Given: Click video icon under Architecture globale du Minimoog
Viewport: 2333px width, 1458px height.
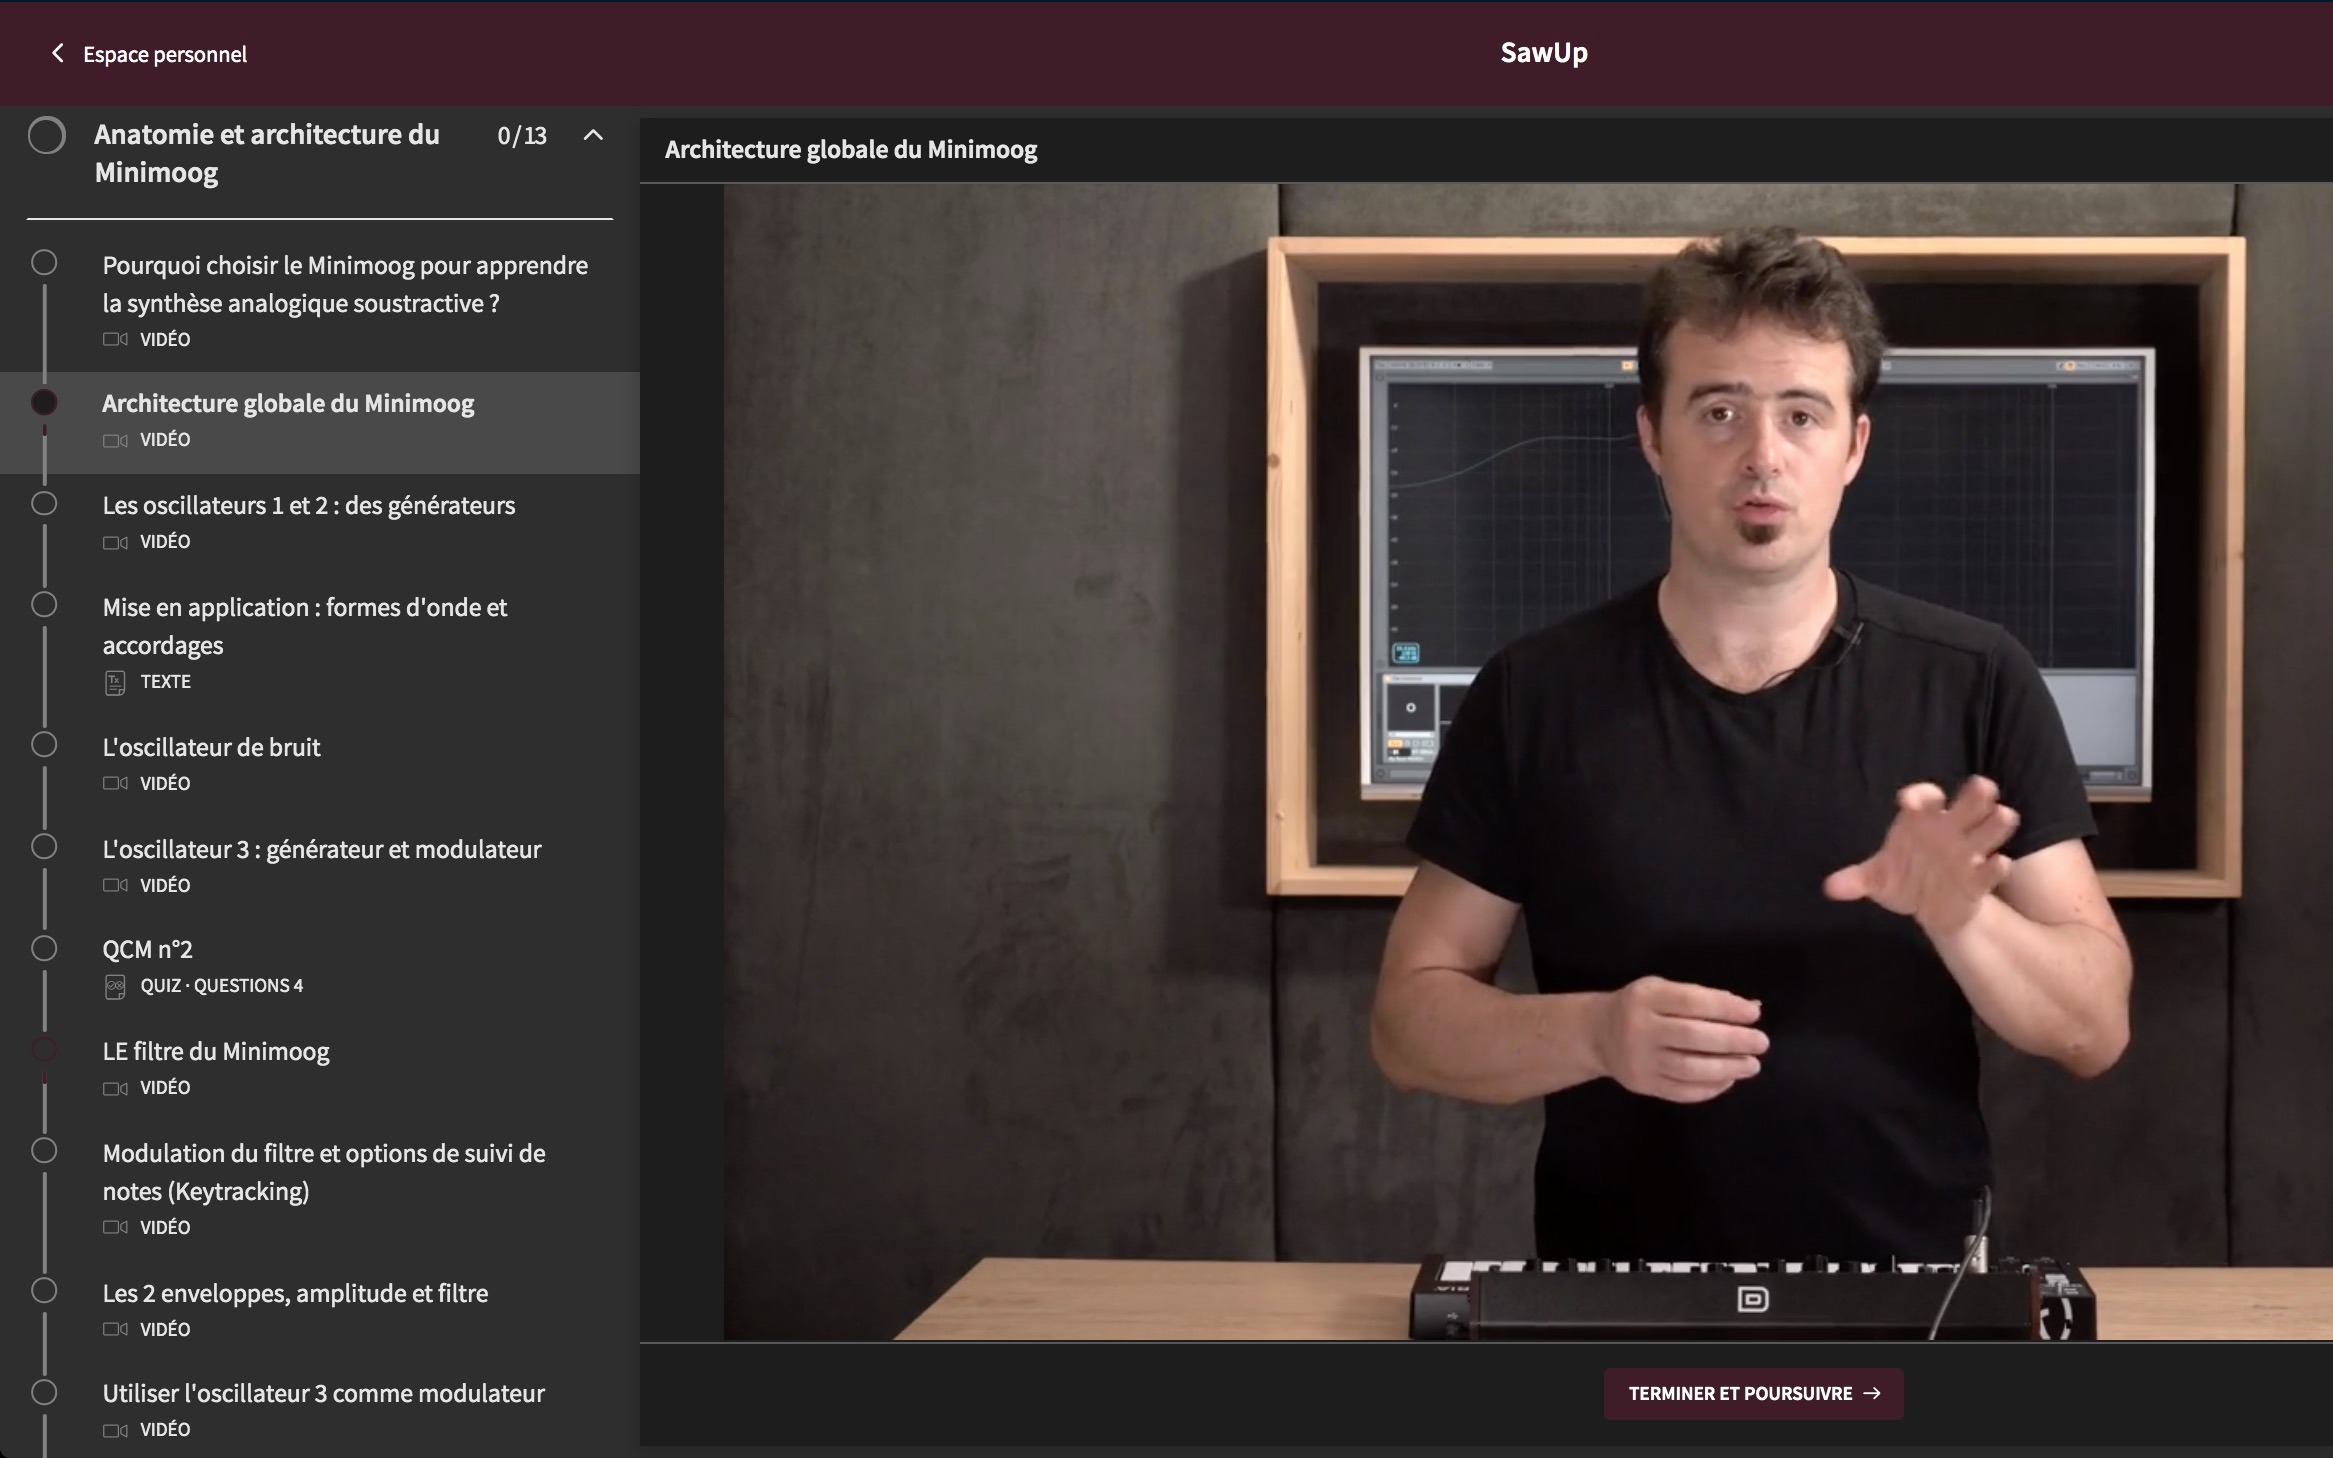Looking at the screenshot, I should tap(115, 440).
